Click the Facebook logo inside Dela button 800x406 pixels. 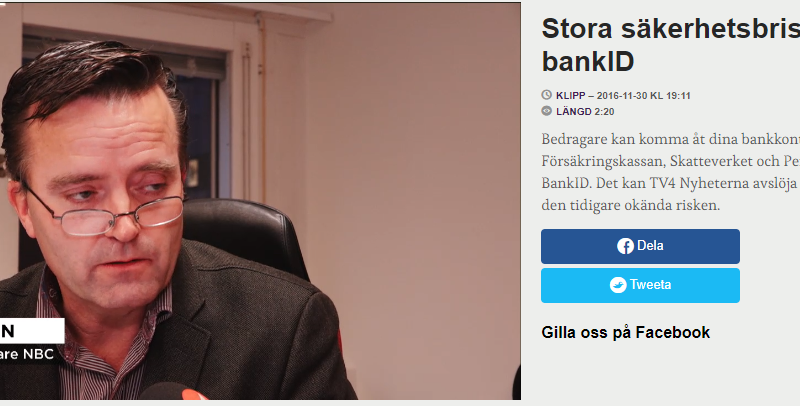pos(625,246)
